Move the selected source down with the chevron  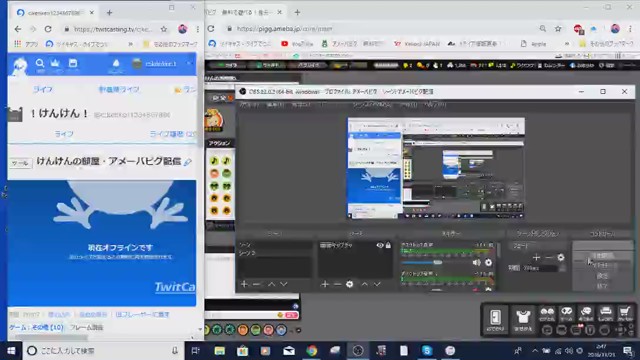pyautogui.click(x=377, y=284)
